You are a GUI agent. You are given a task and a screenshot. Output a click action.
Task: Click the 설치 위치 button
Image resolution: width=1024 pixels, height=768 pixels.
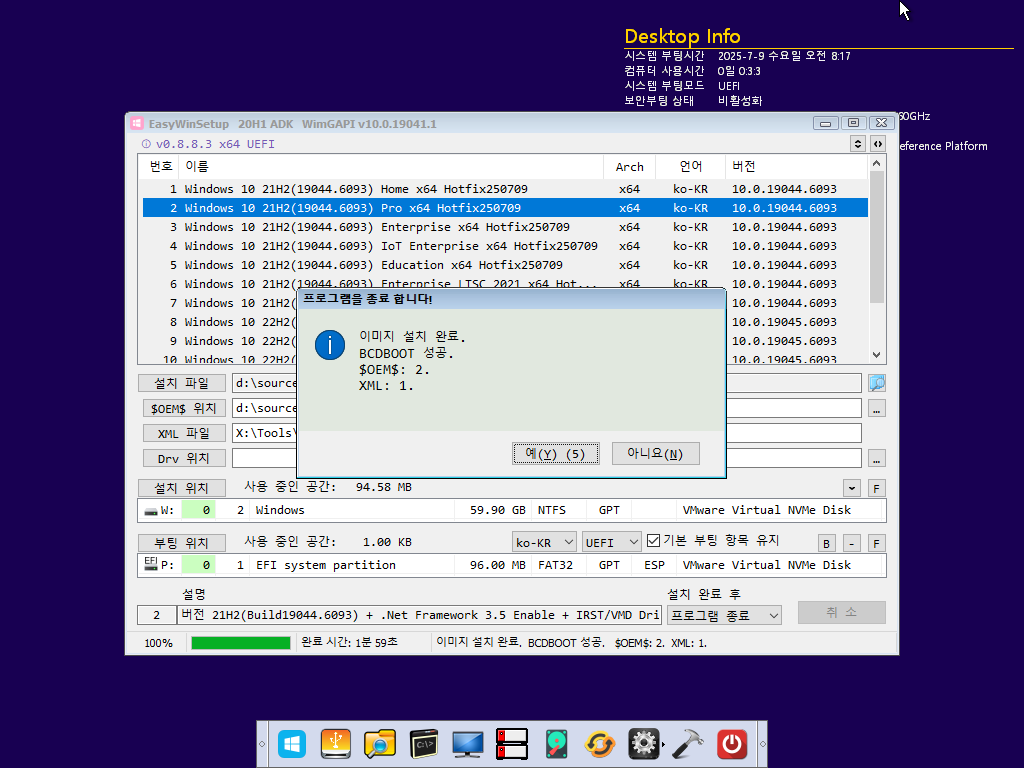[182, 488]
